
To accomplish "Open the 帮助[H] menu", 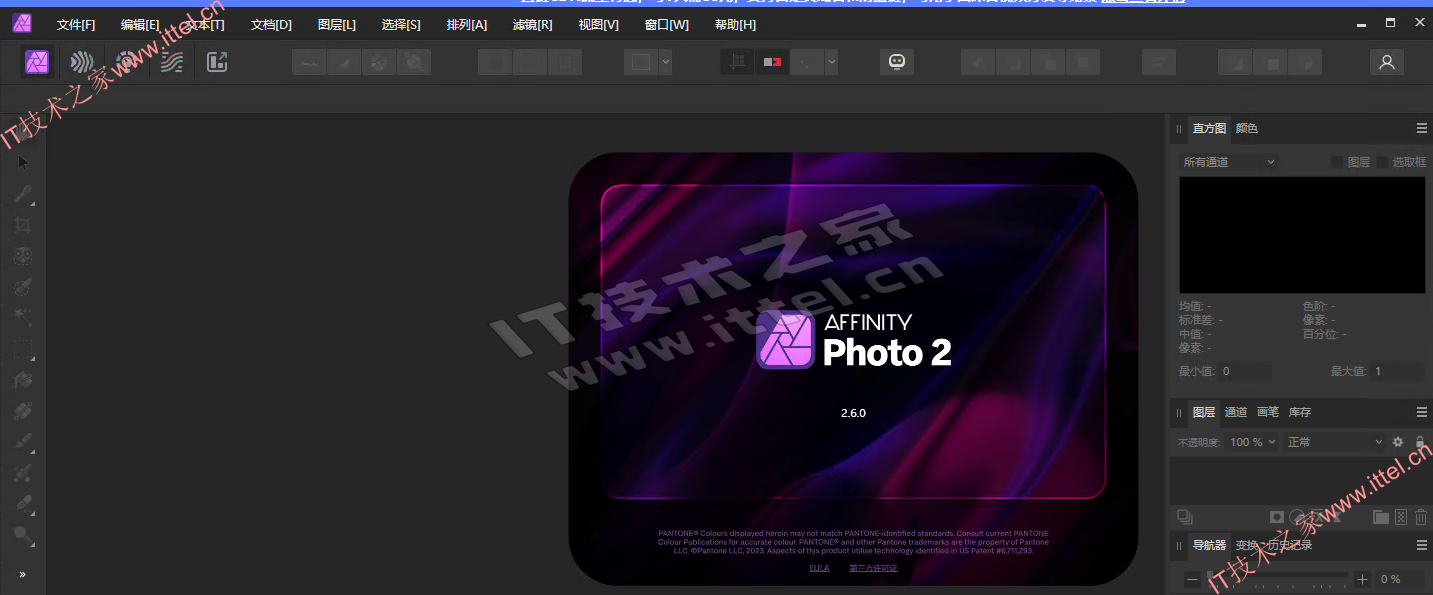I will (735, 24).
